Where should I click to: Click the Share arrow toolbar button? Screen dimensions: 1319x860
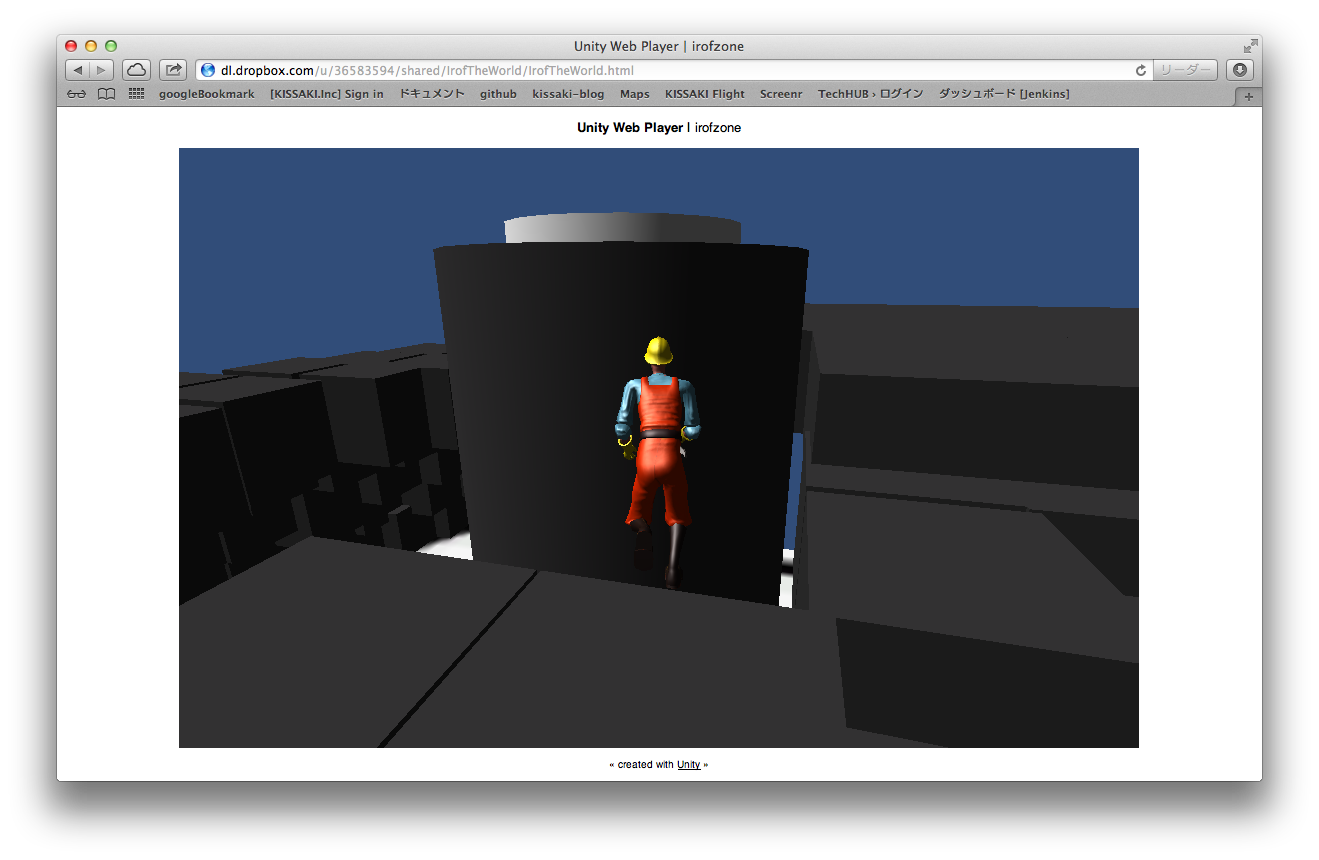(173, 70)
